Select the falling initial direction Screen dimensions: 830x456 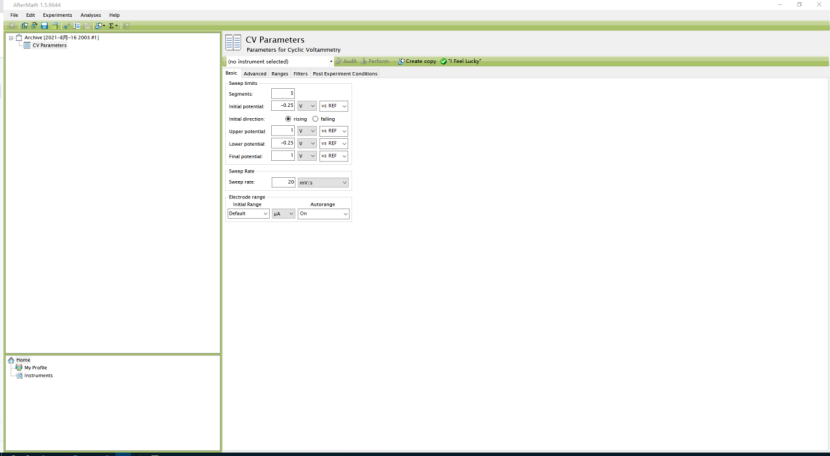pos(315,119)
